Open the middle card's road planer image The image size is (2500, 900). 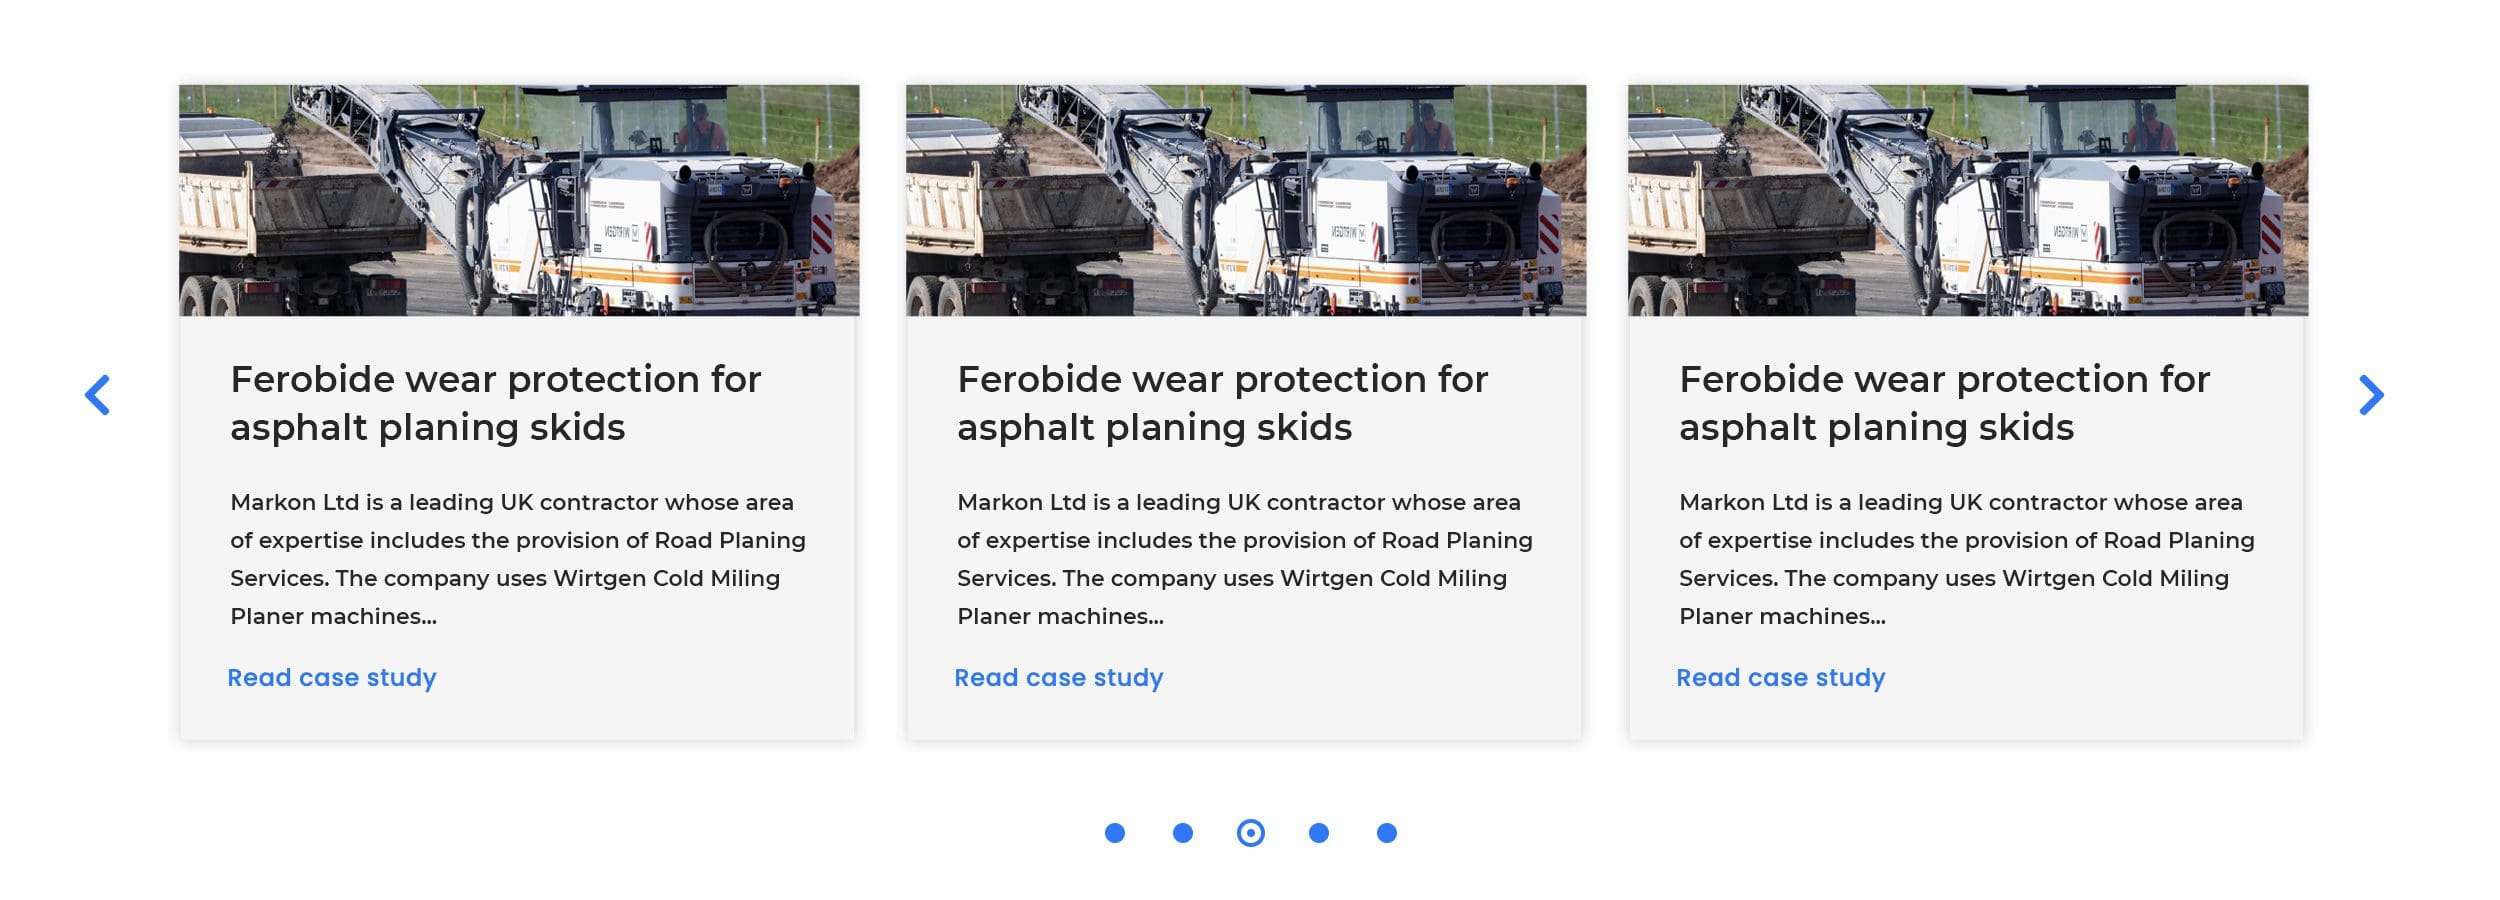pos(1245,200)
